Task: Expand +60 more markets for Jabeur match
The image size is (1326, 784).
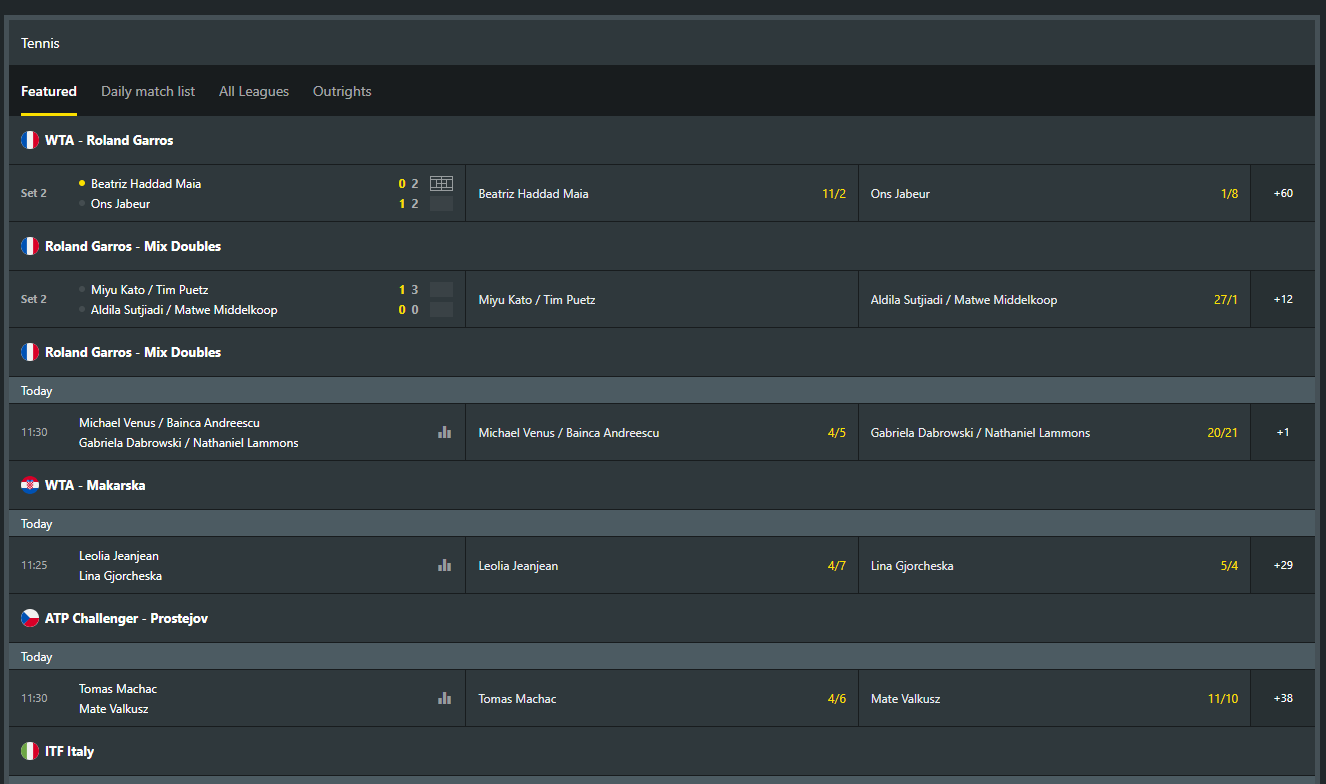Action: tap(1283, 194)
